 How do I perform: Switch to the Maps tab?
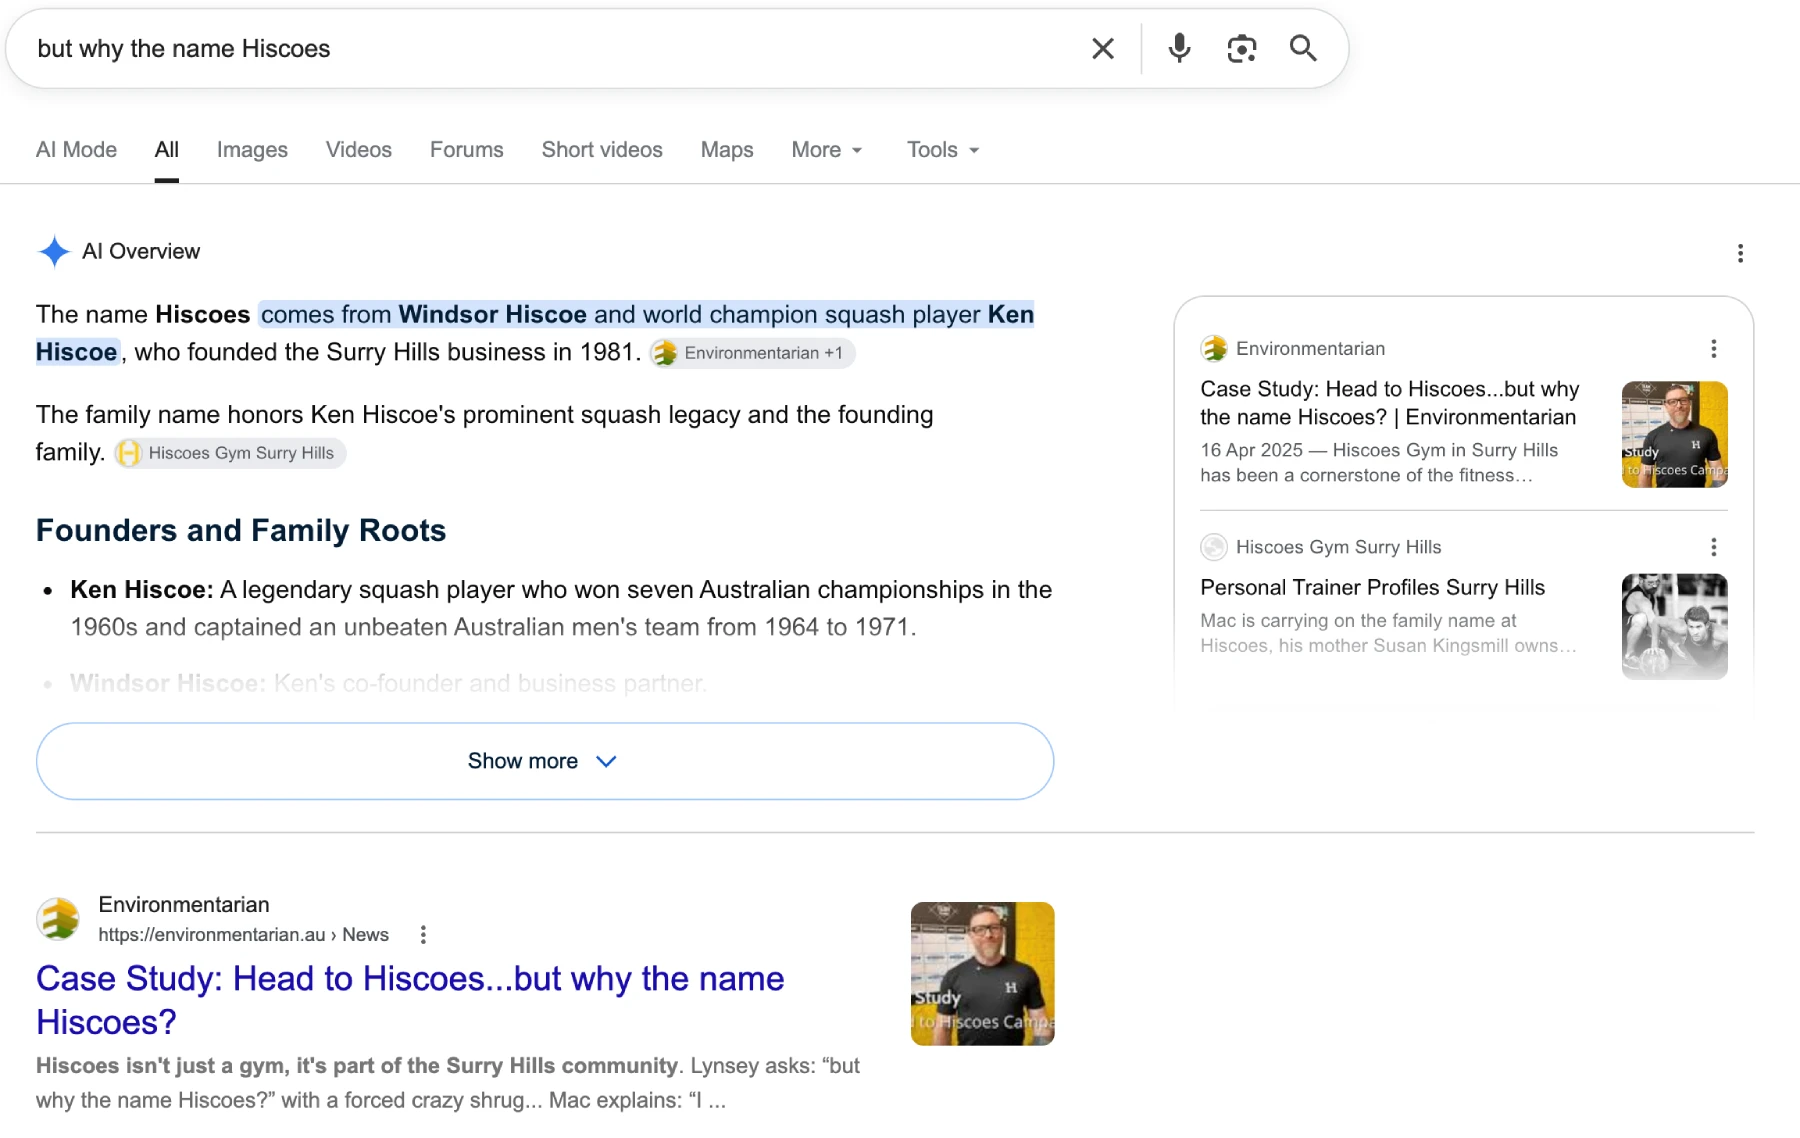pos(727,150)
